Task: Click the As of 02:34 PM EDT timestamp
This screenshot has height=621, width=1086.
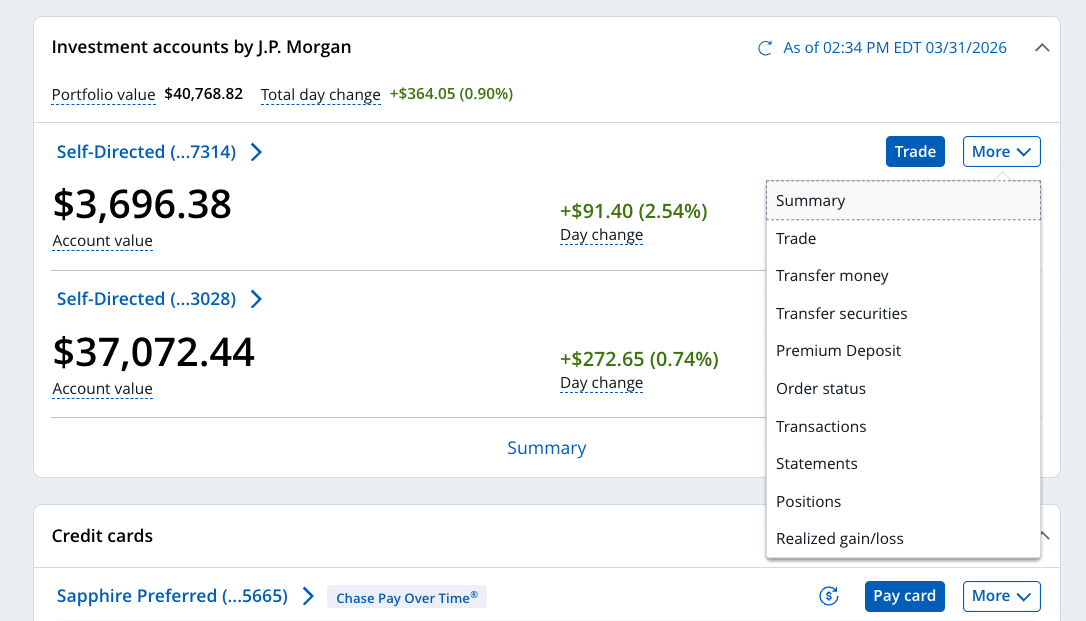Action: pyautogui.click(x=895, y=48)
